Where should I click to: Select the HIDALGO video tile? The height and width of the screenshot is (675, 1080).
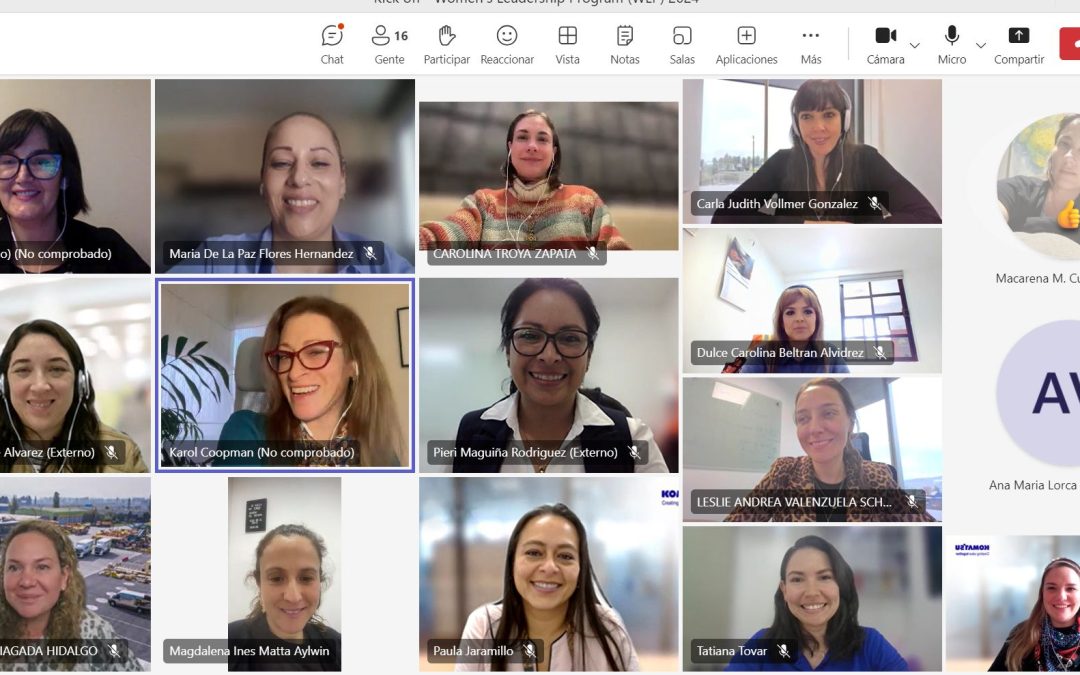tap(75, 574)
